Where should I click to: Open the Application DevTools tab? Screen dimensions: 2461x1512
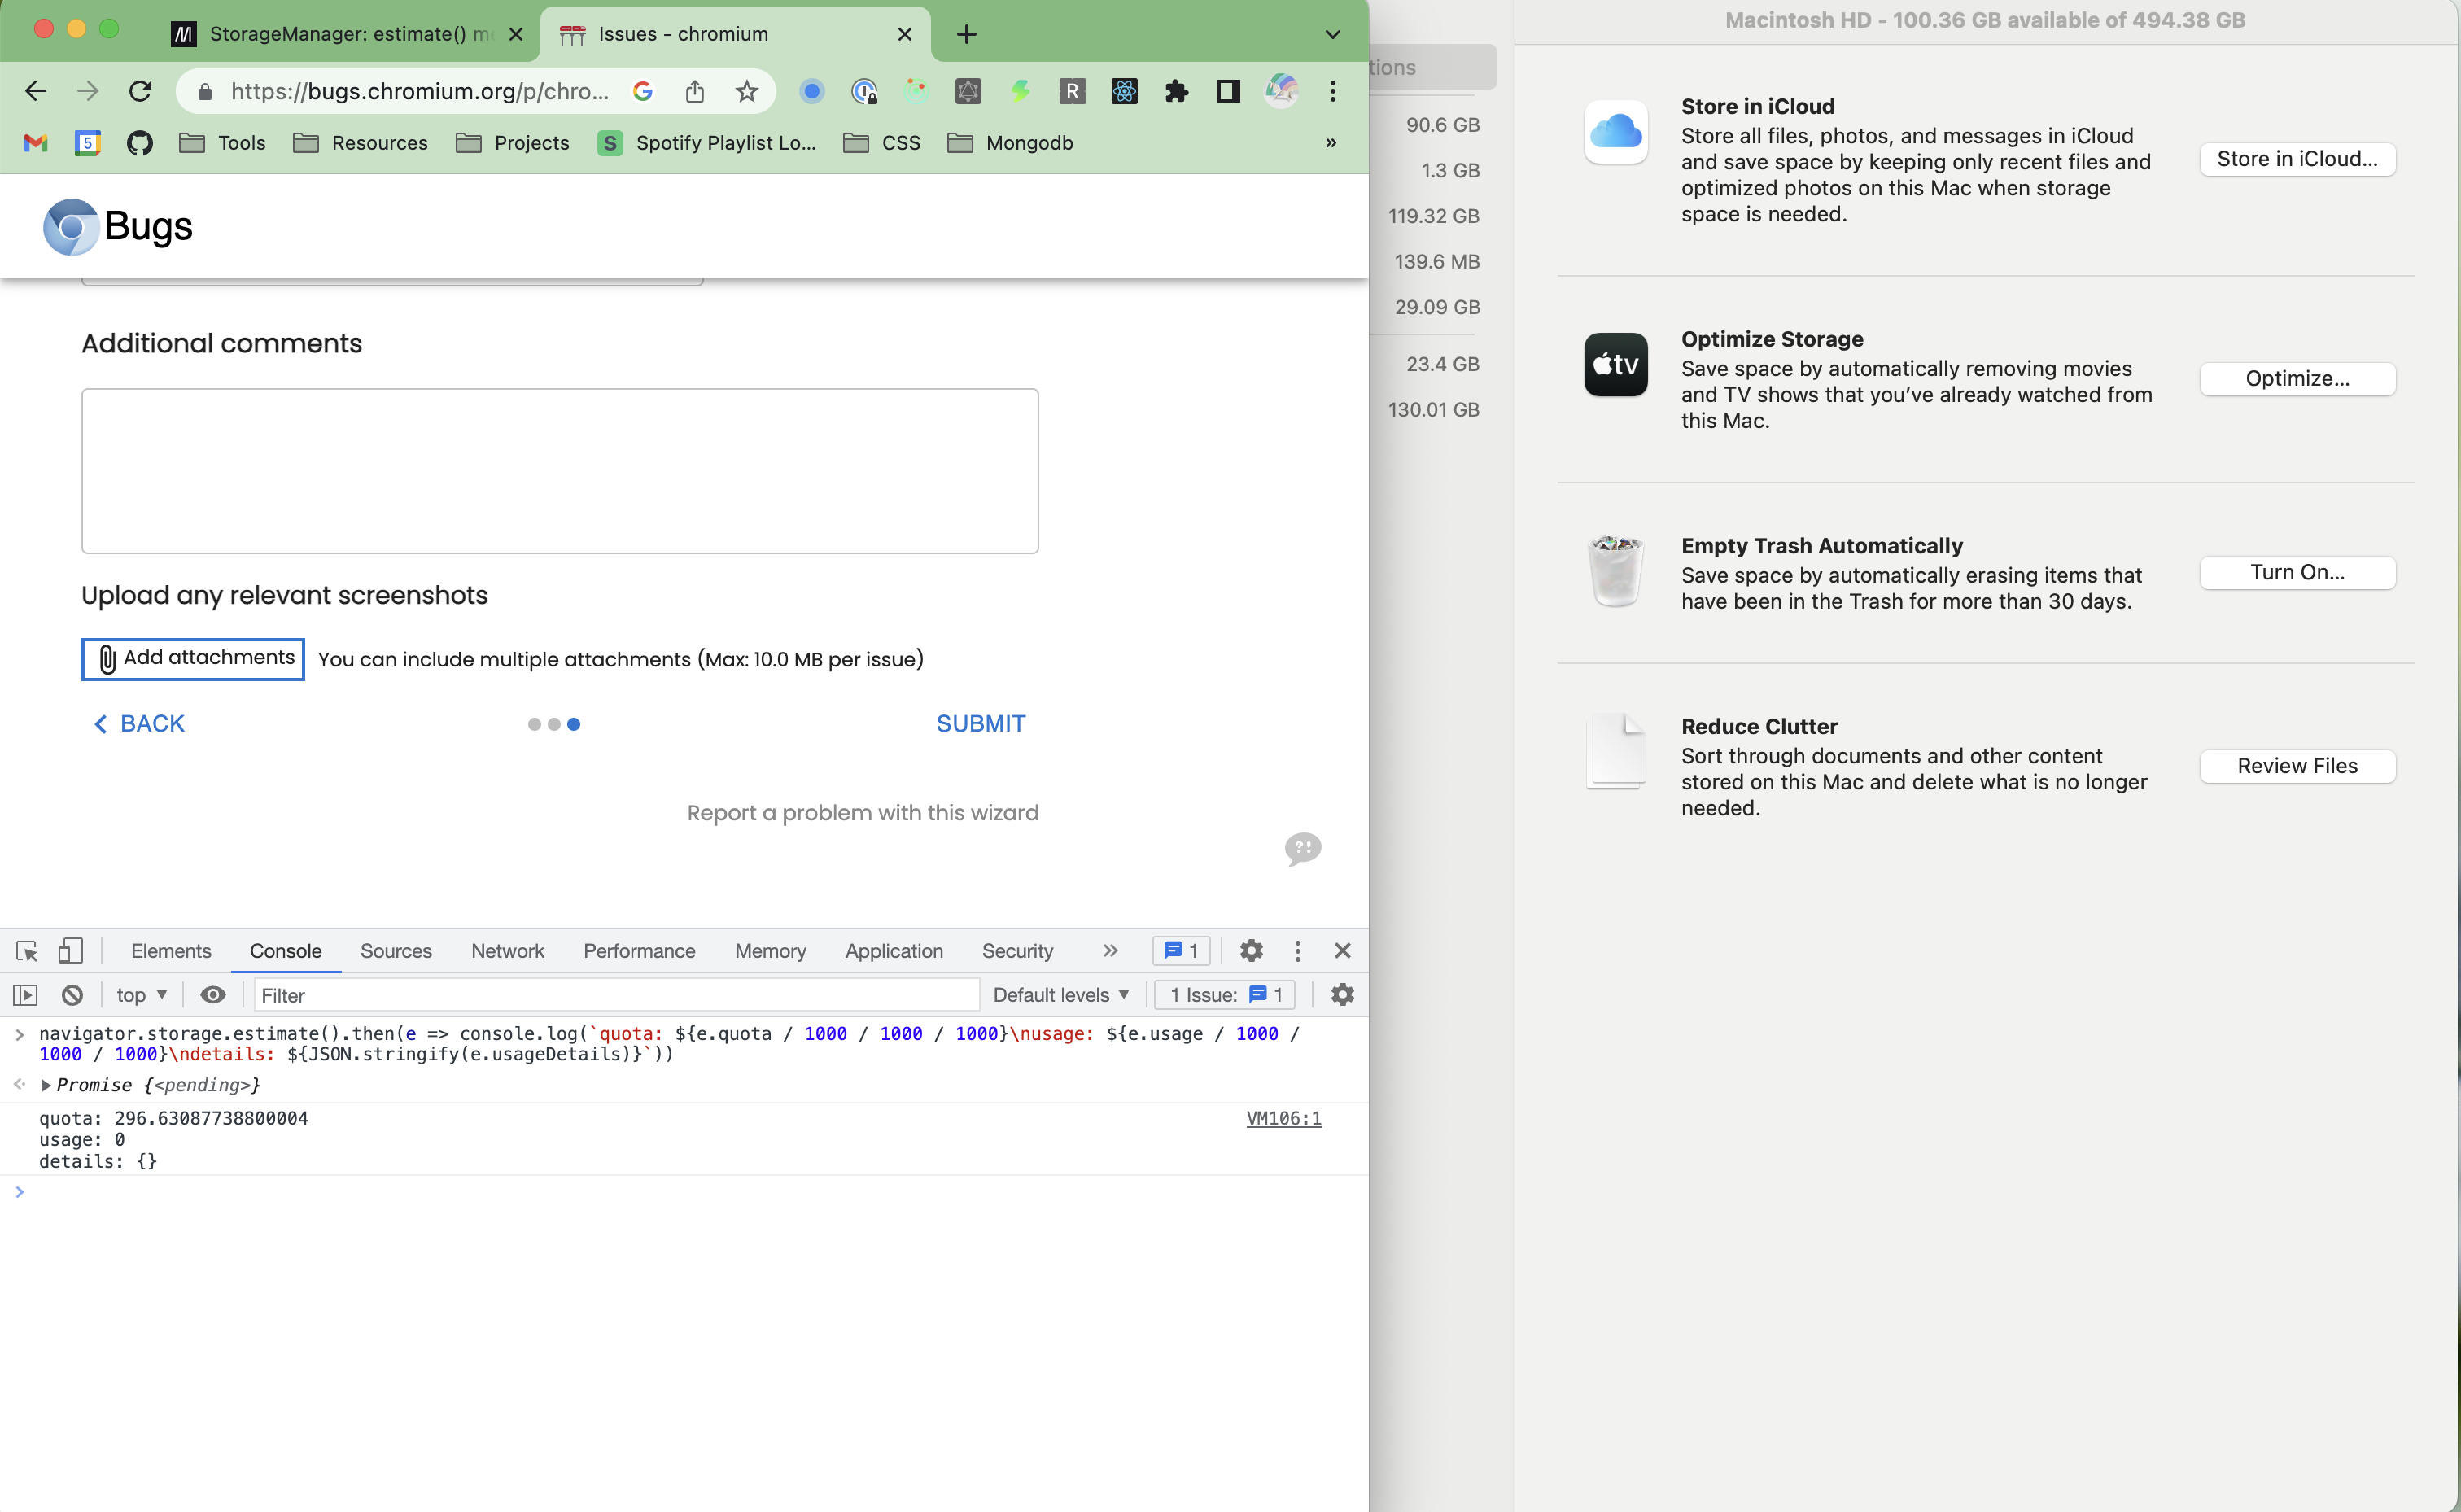coord(894,951)
